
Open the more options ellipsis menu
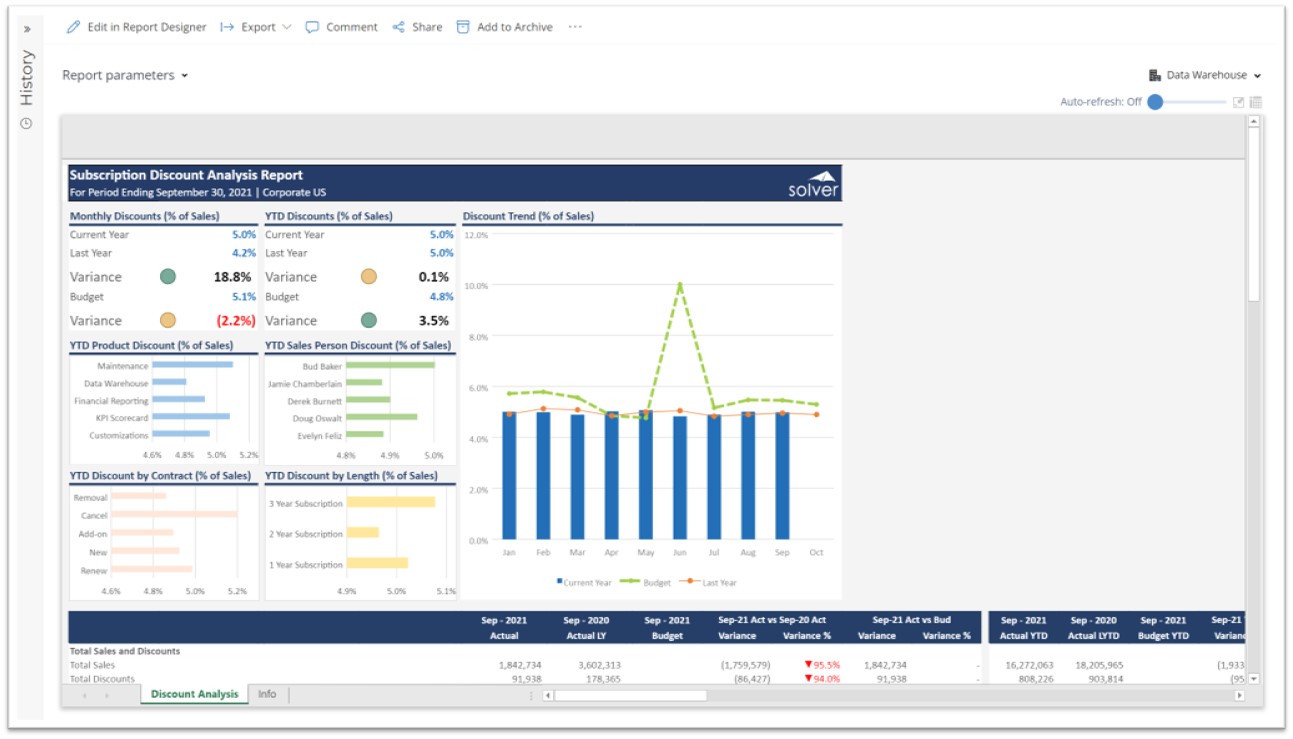click(575, 27)
